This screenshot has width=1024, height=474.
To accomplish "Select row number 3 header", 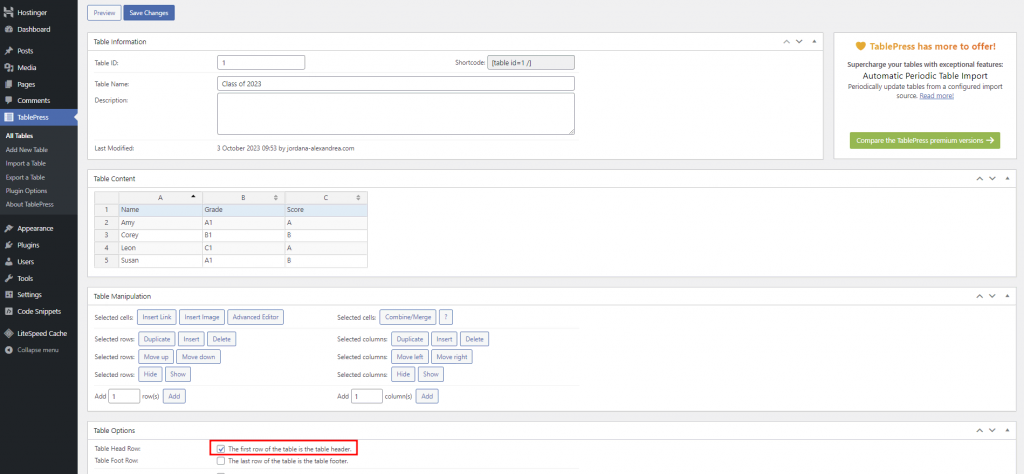I will pyautogui.click(x=106, y=235).
